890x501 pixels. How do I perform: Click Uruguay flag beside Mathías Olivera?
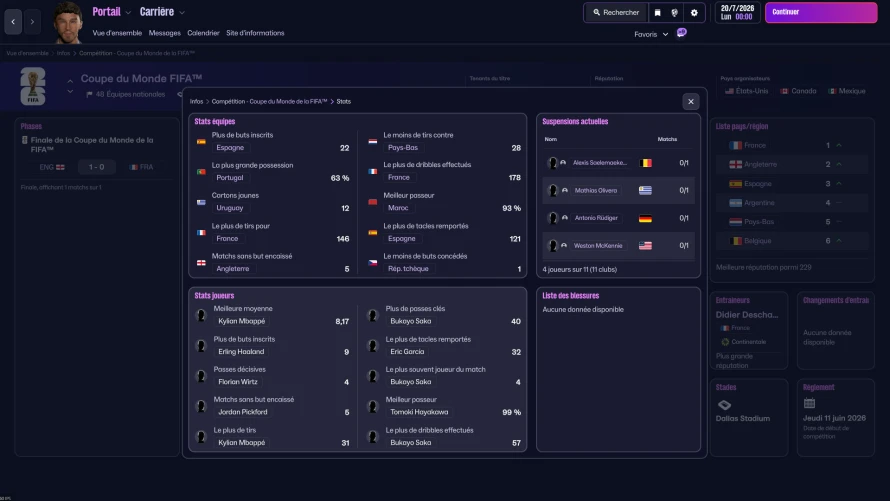tap(645, 191)
